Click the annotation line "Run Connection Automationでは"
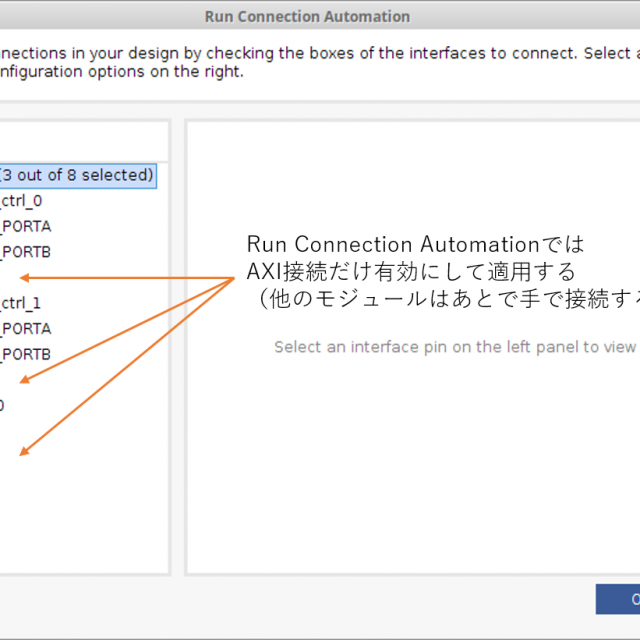This screenshot has height=640, width=640. tap(415, 245)
